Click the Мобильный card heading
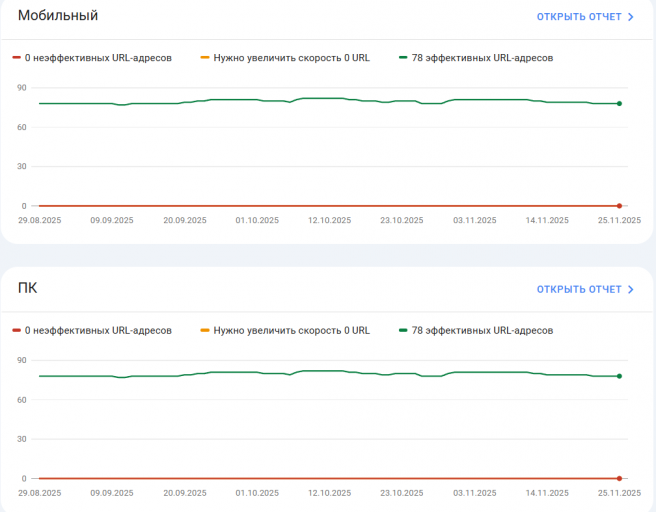Image resolution: width=656 pixels, height=512 pixels. coord(58,16)
